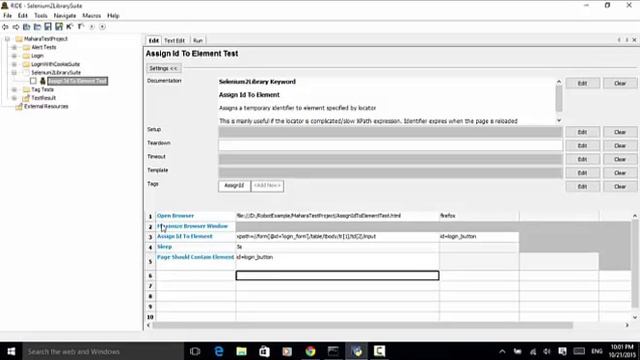640x360 pixels.
Task: Click the AssignId tag
Action: click(x=234, y=186)
